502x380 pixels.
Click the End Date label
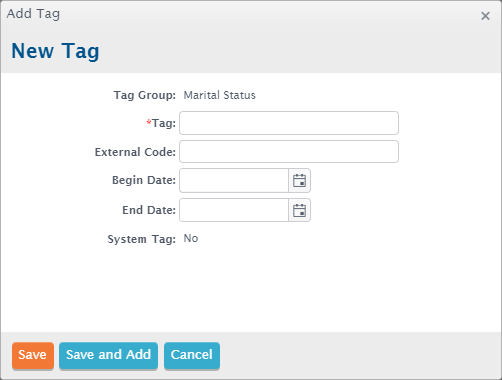[x=149, y=210]
